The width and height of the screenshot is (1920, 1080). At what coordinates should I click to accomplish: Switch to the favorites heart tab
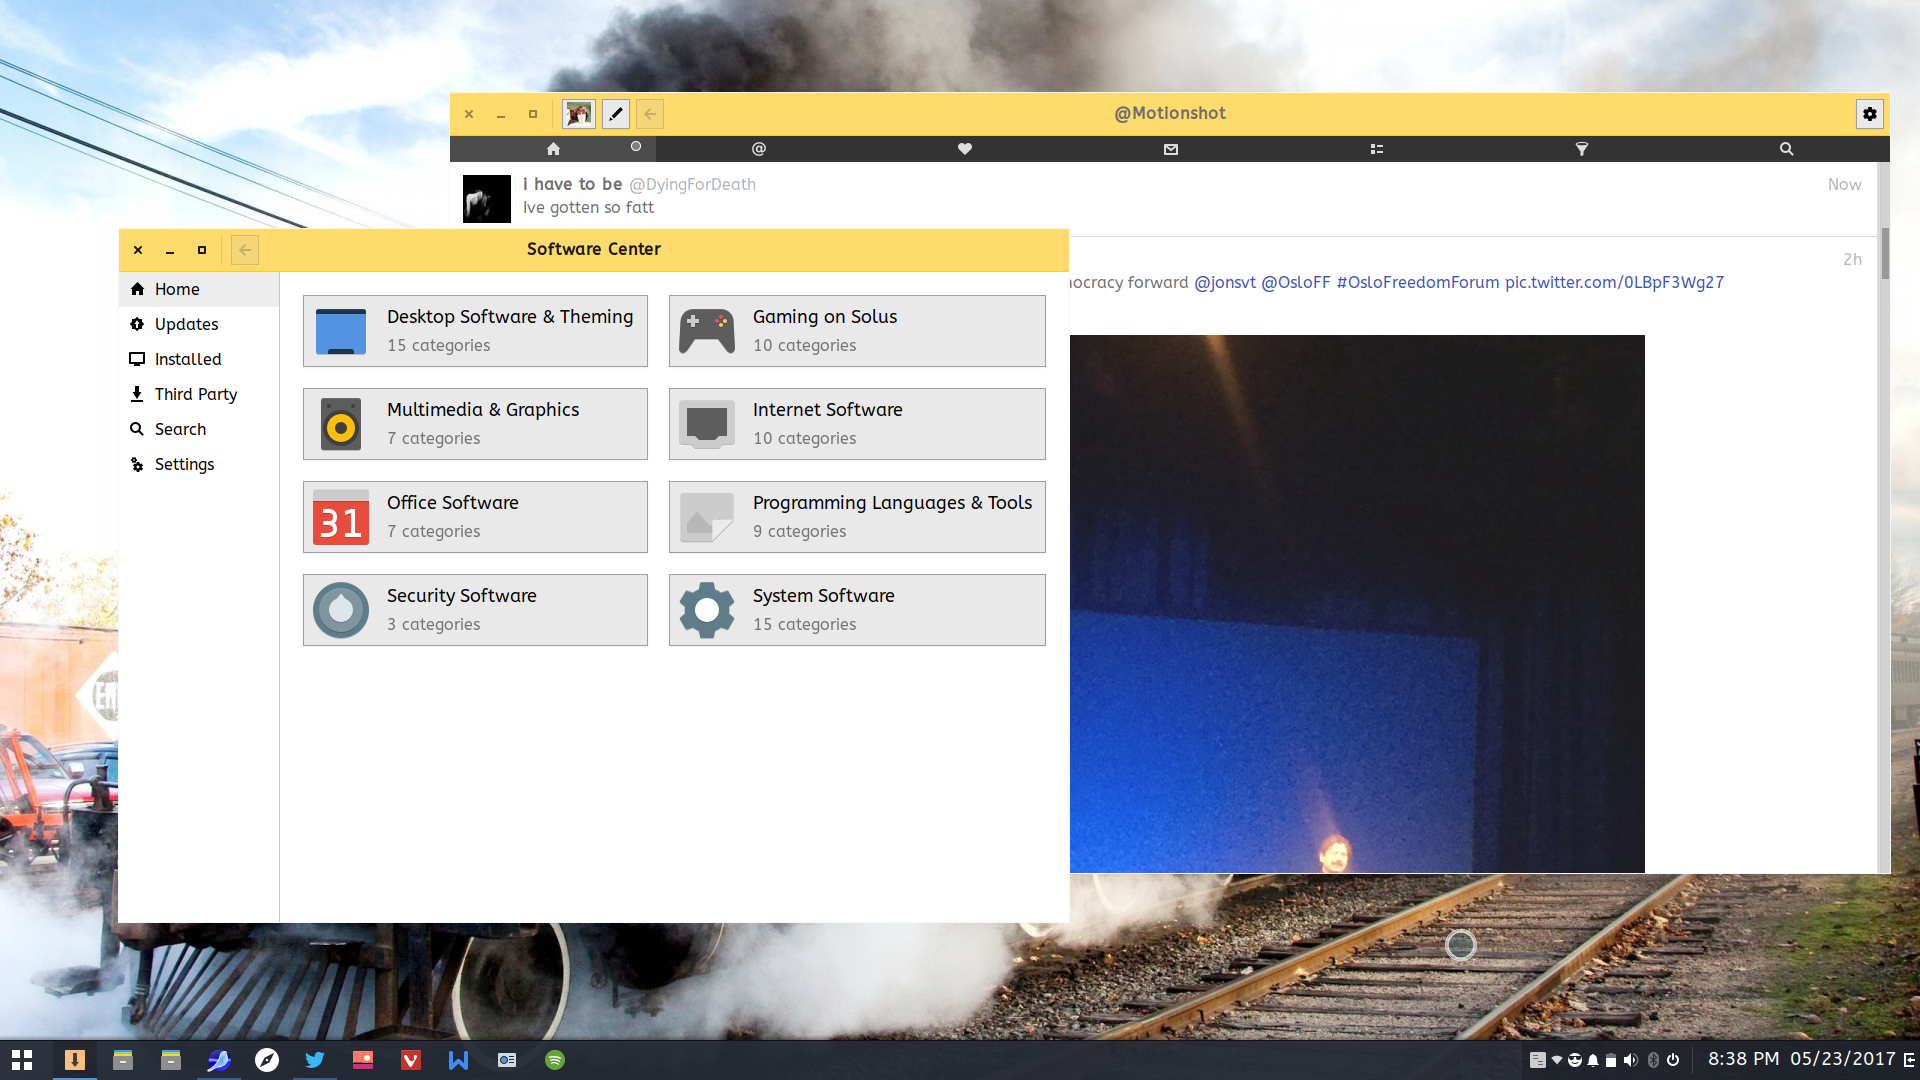click(964, 149)
